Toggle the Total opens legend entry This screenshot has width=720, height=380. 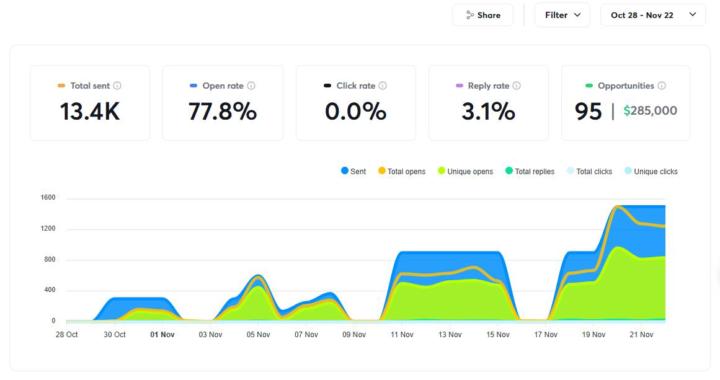tap(401, 171)
